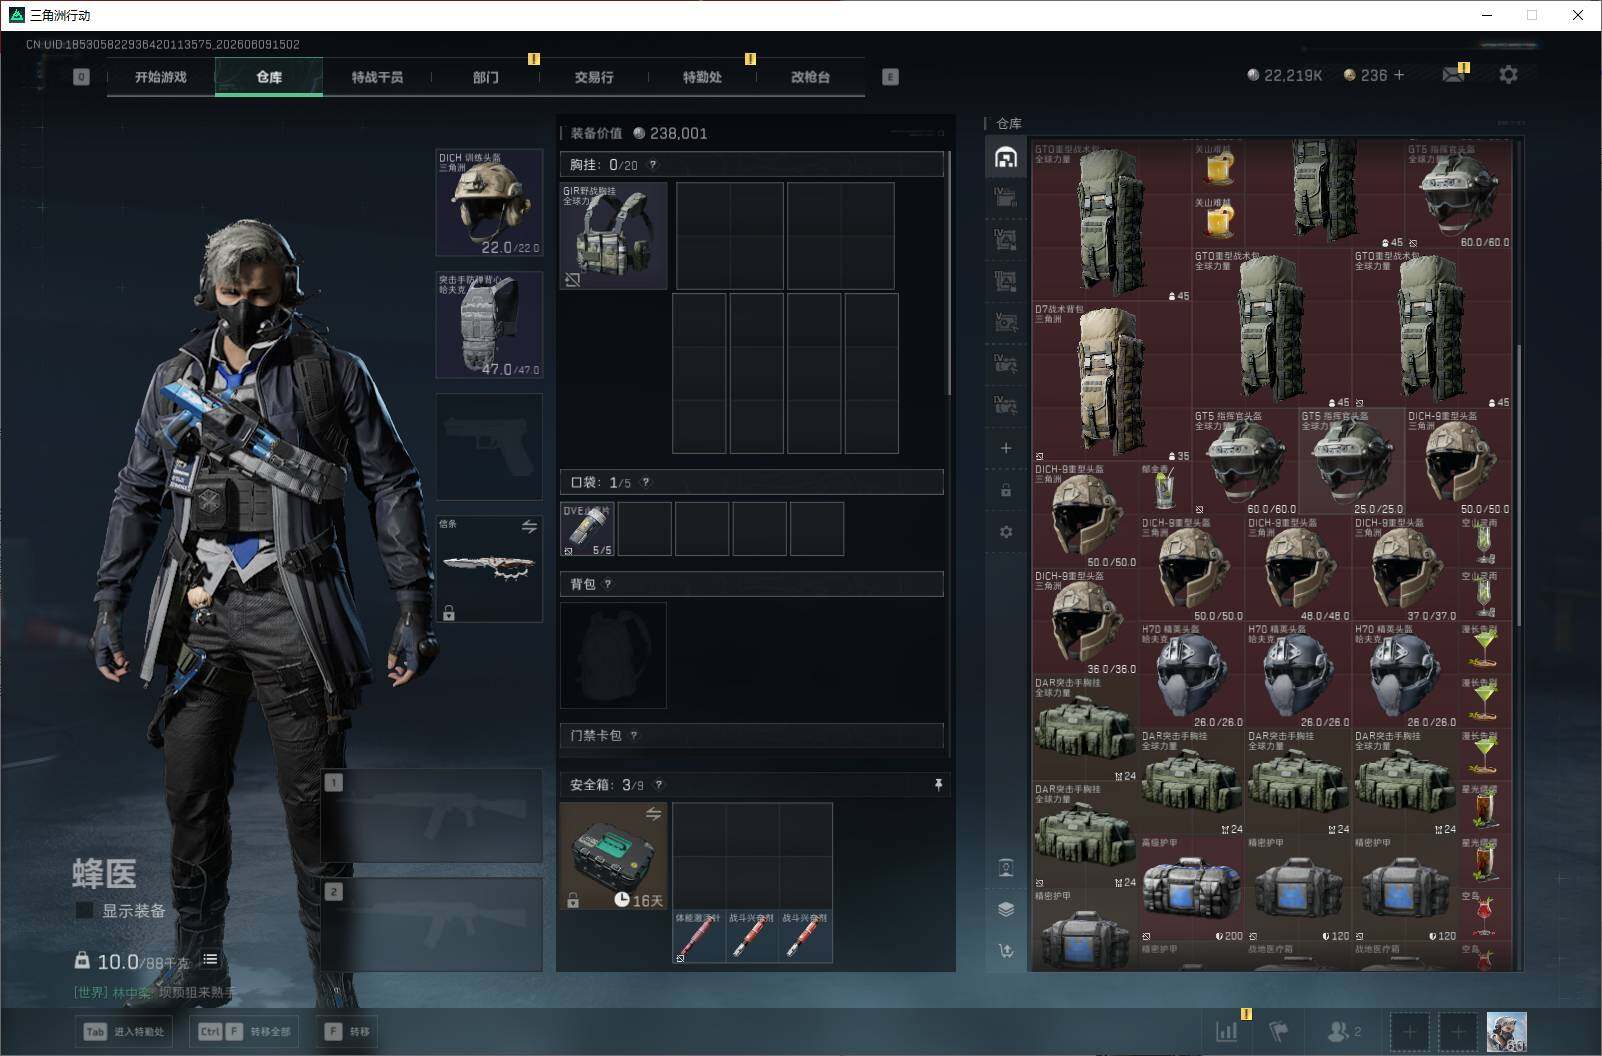Click the statistics bar chart icon
The image size is (1602, 1056).
point(1226,1031)
